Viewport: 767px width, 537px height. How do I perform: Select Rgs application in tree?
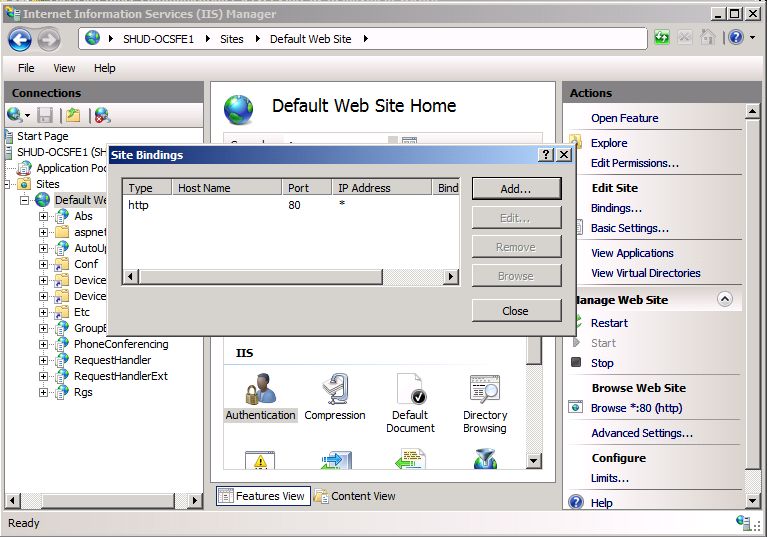click(83, 392)
